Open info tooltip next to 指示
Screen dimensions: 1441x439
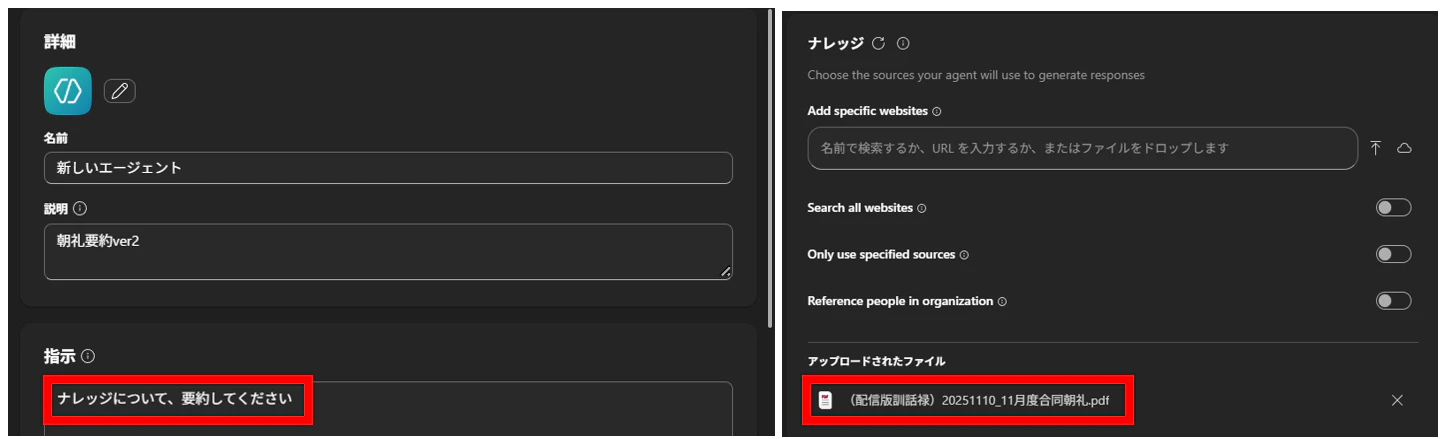[88, 356]
